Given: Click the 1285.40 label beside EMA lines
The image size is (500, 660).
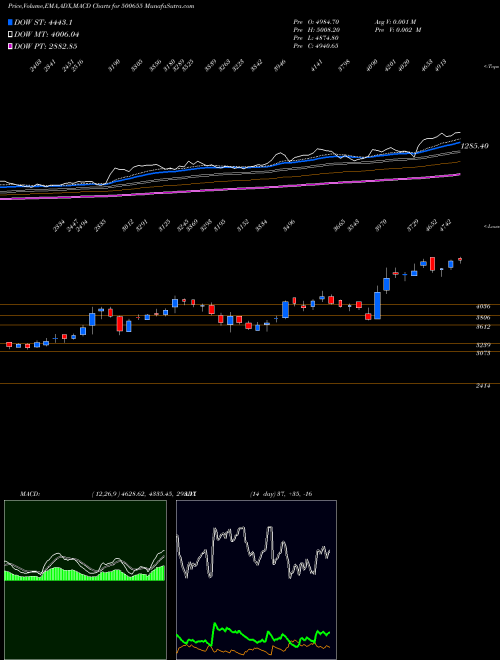Looking at the screenshot, I should coord(475,146).
